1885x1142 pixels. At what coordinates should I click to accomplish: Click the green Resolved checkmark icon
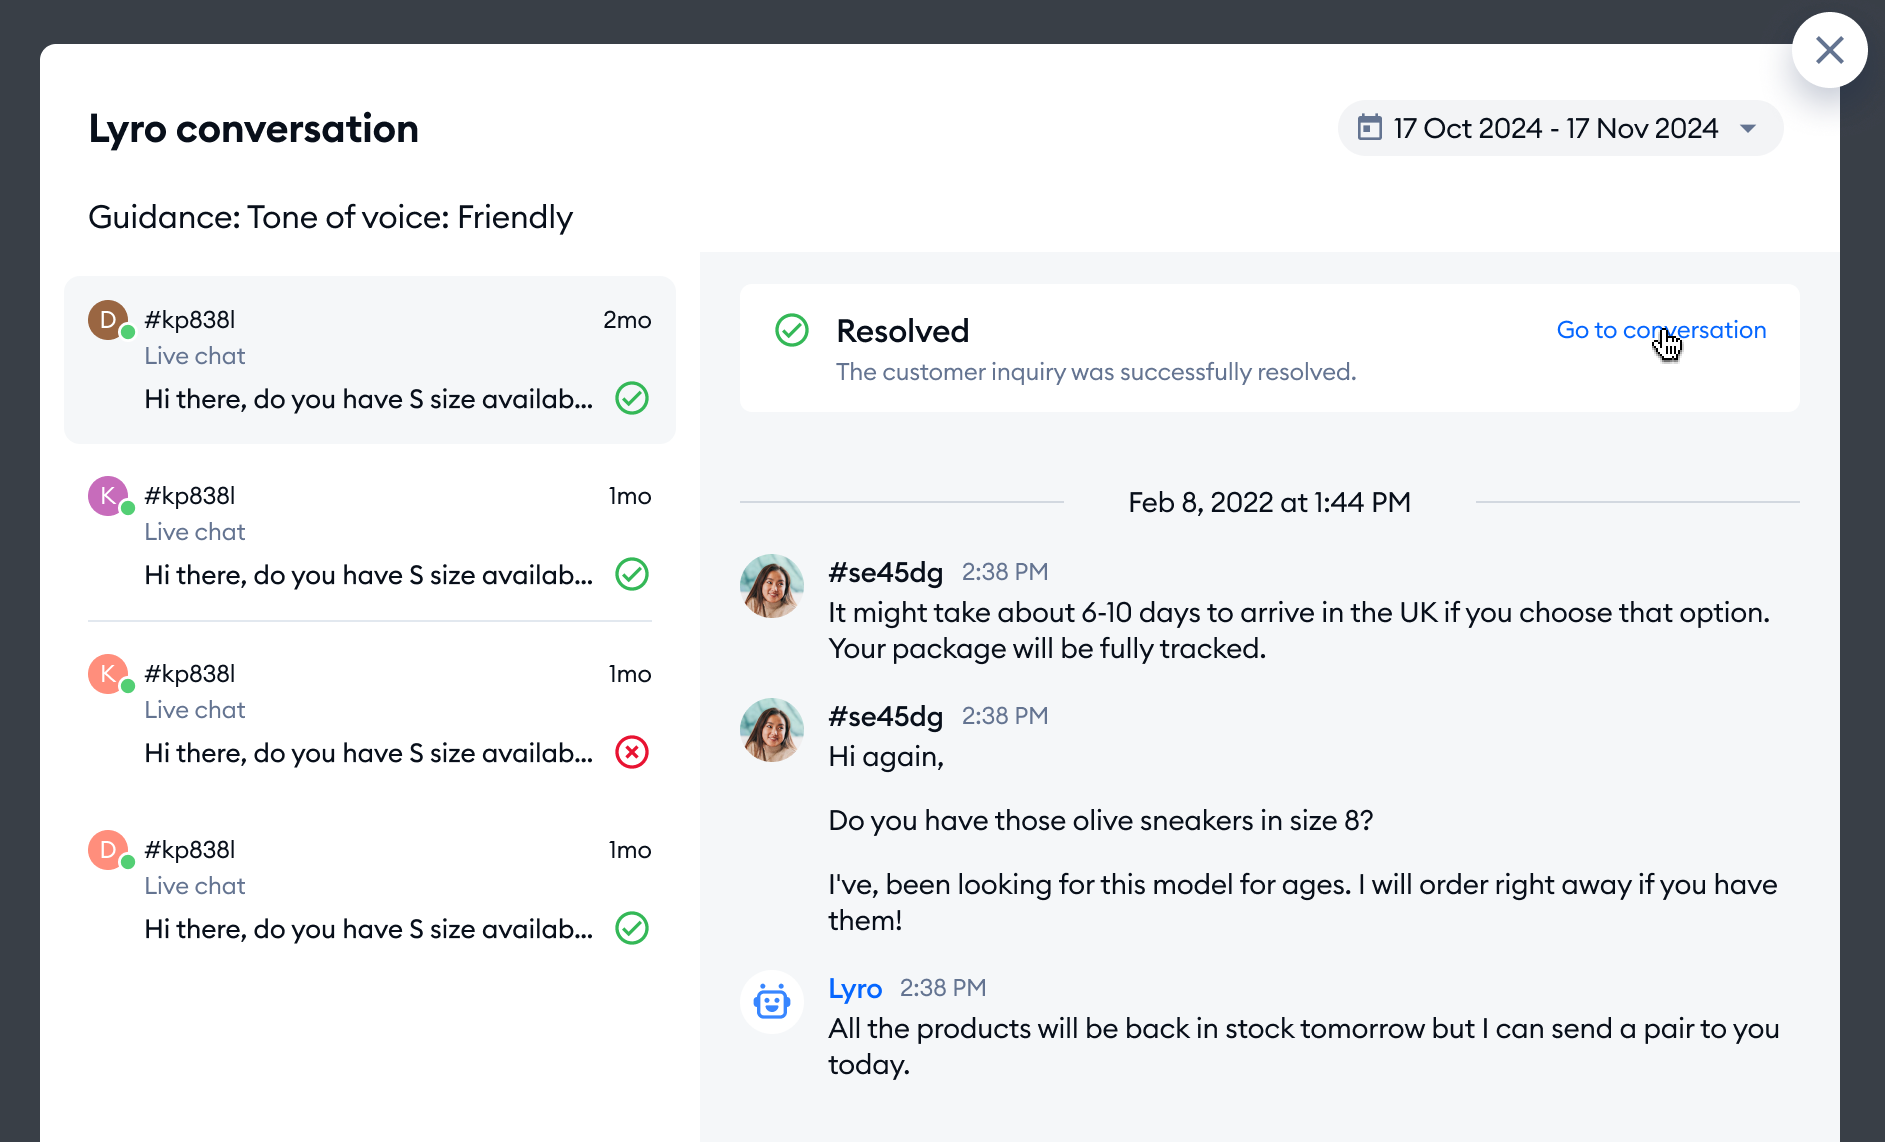click(x=792, y=330)
